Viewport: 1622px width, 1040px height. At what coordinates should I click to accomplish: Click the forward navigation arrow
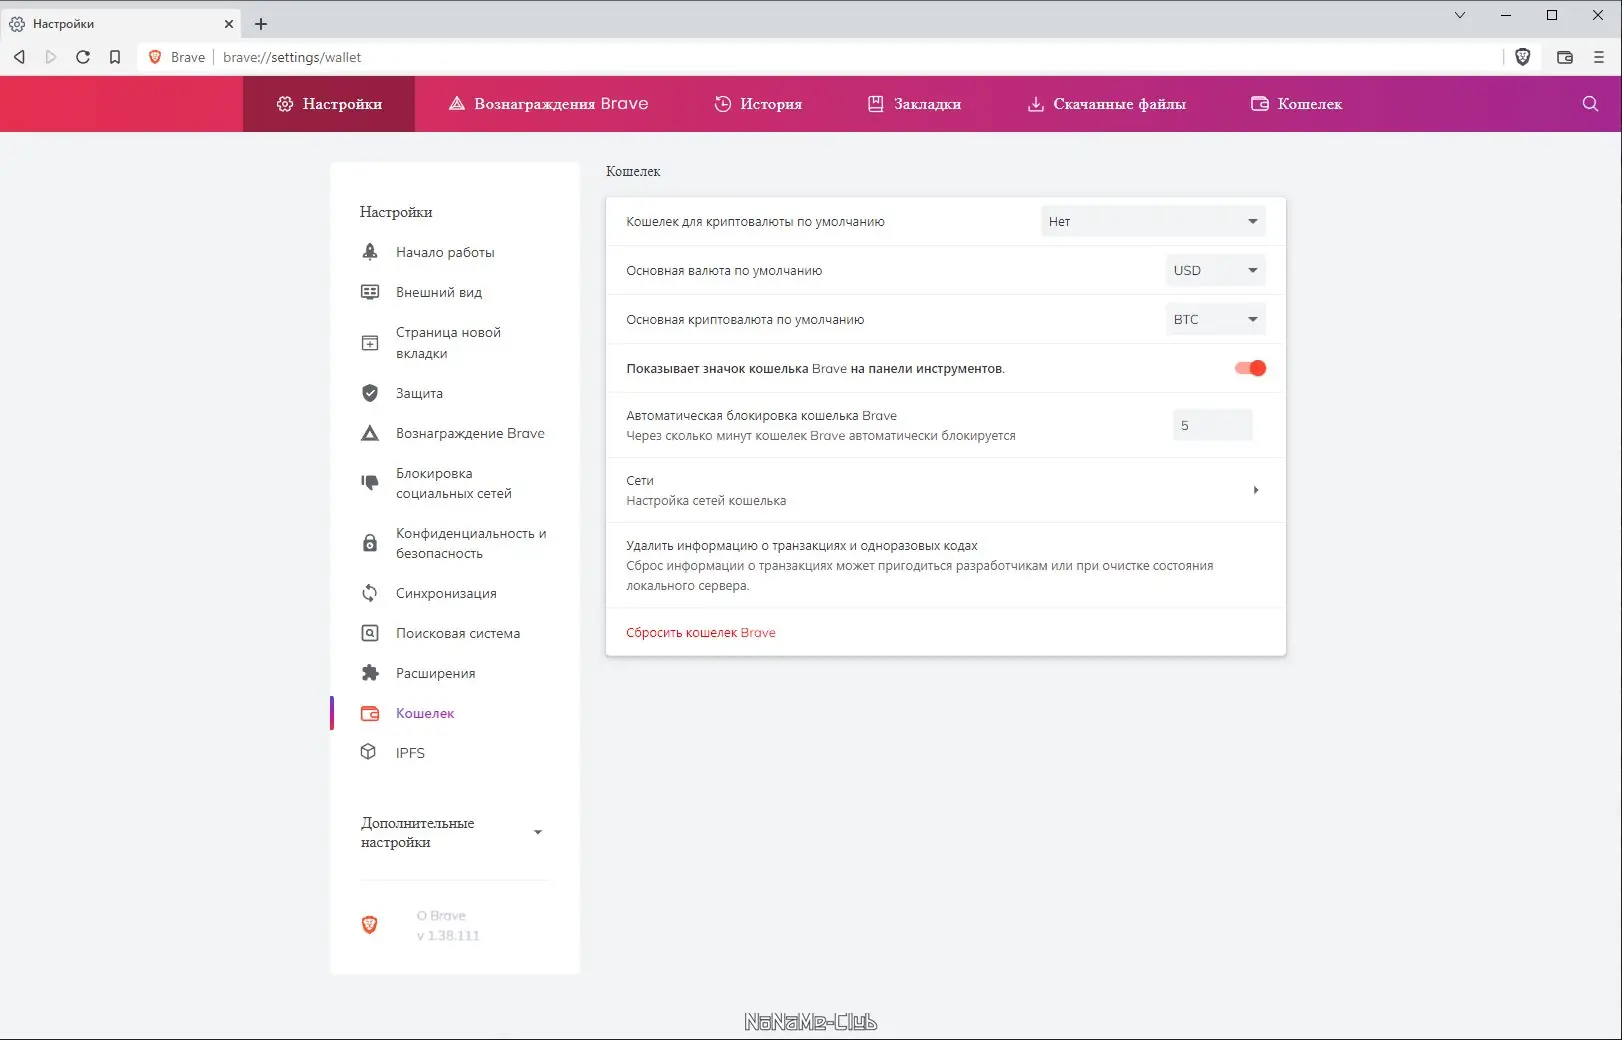pyautogui.click(x=51, y=57)
